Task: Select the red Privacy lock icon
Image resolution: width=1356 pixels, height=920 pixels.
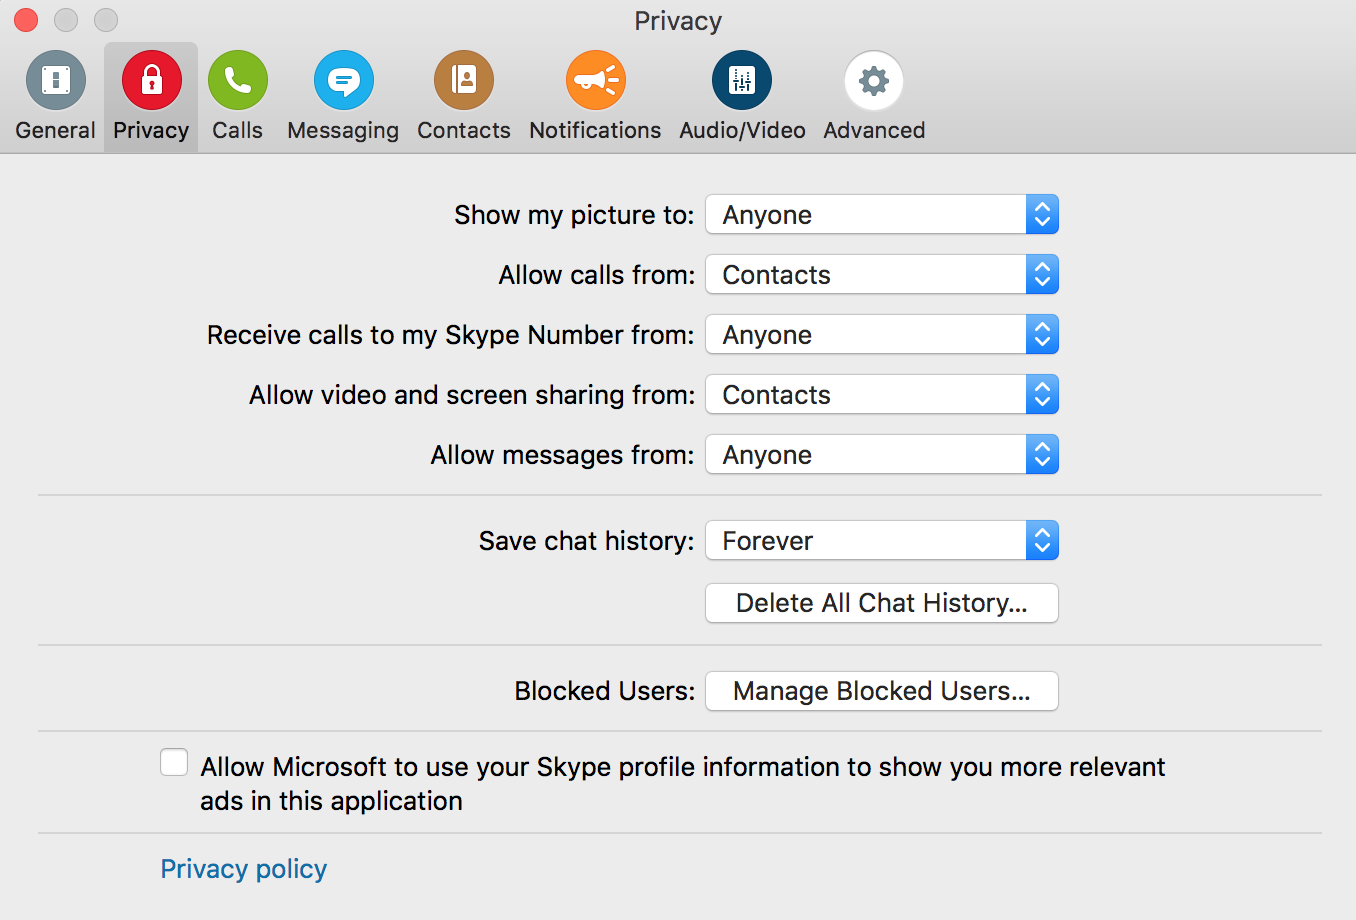Action: [151, 81]
